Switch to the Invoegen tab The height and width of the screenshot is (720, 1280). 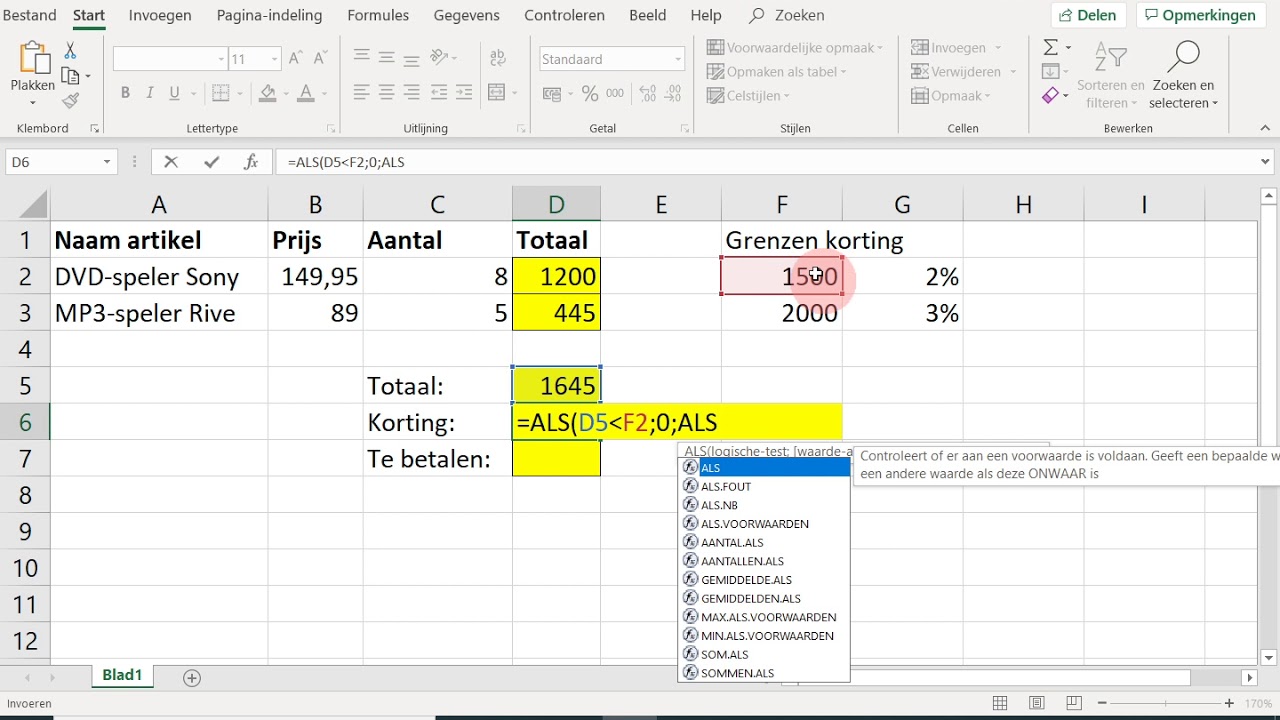[160, 15]
